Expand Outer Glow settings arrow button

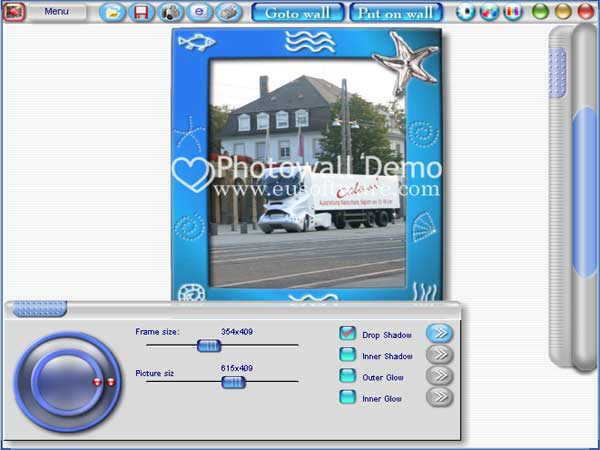click(439, 375)
